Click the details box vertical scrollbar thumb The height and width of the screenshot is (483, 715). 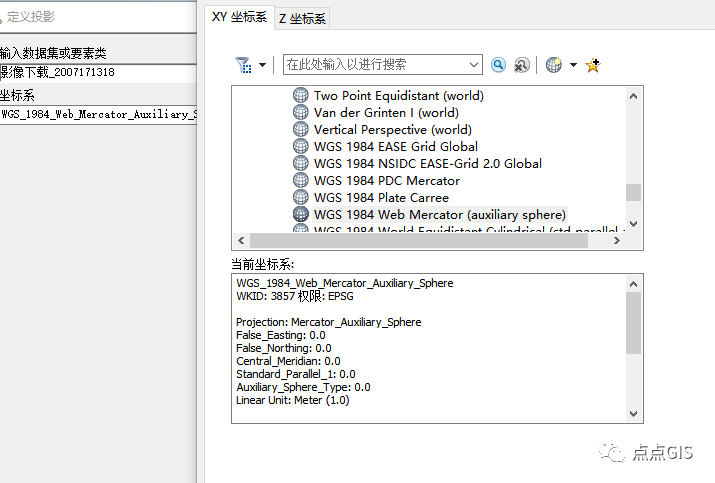coord(633,323)
